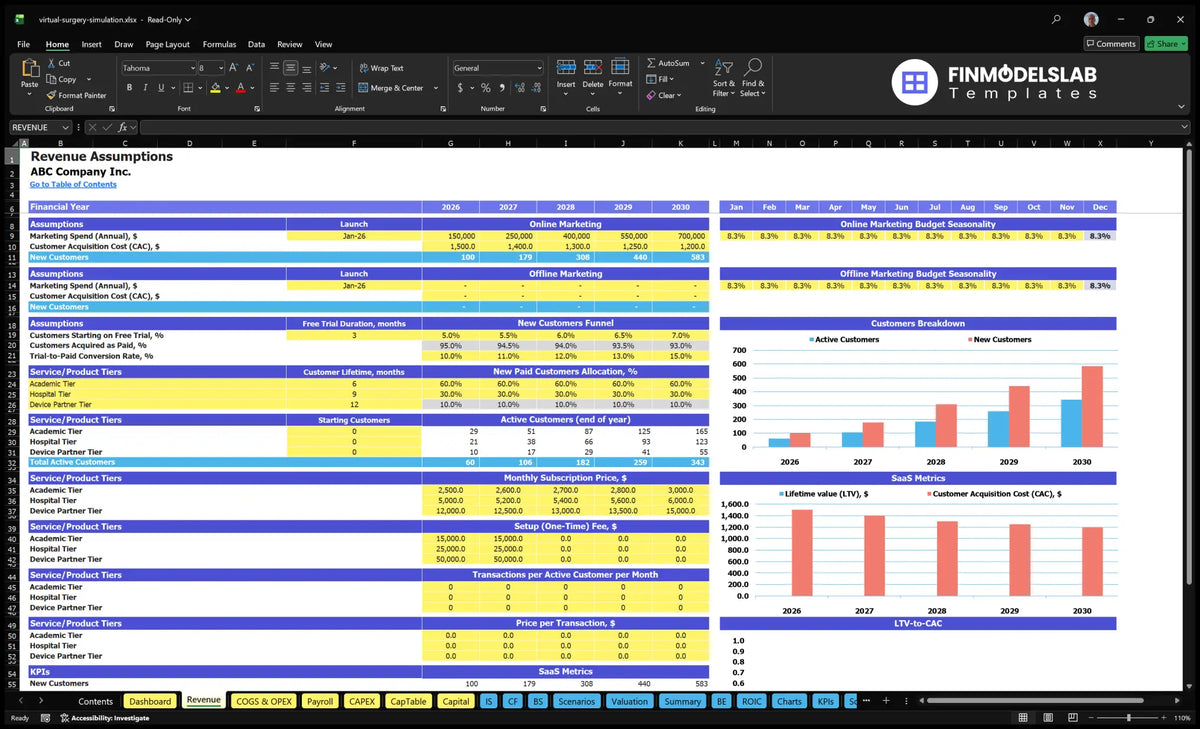Apply red font color A
The image size is (1200, 729).
(240, 88)
